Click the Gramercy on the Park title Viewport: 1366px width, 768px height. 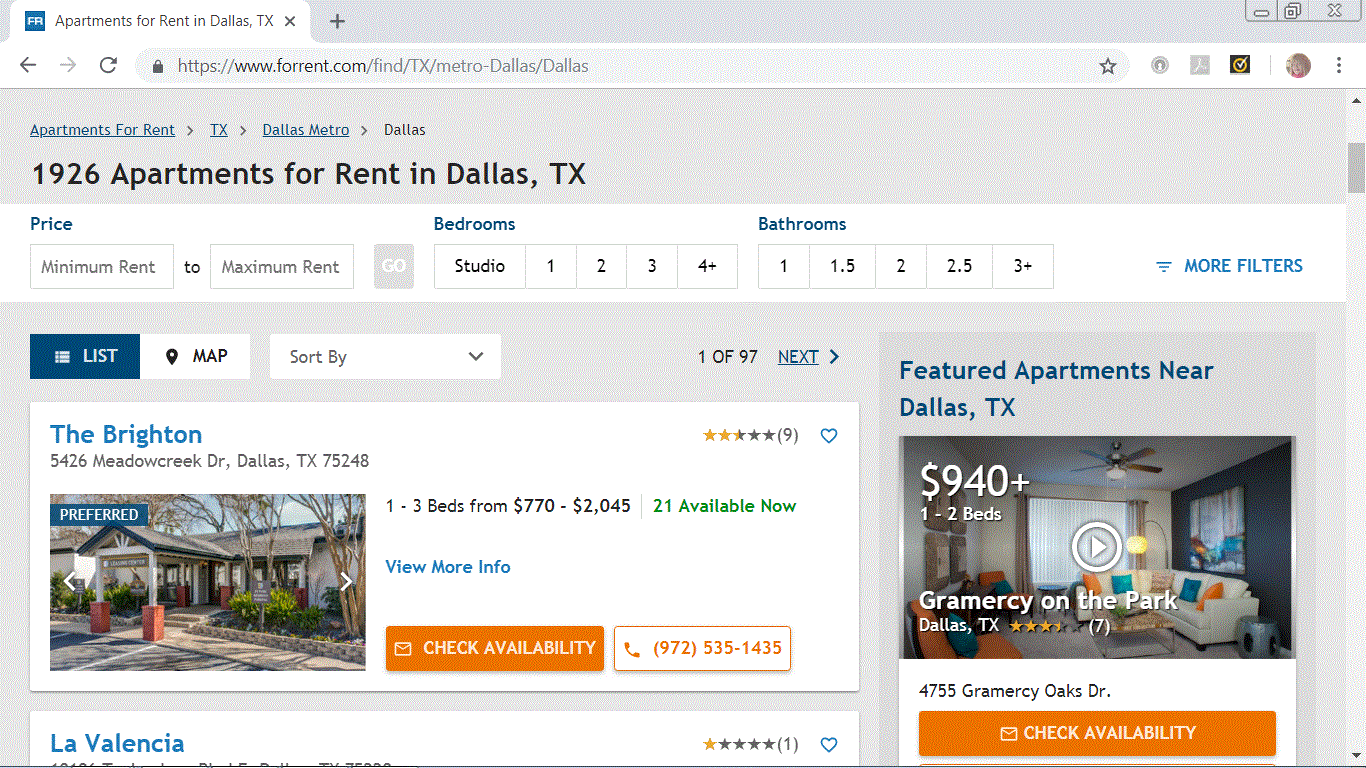click(x=1048, y=600)
